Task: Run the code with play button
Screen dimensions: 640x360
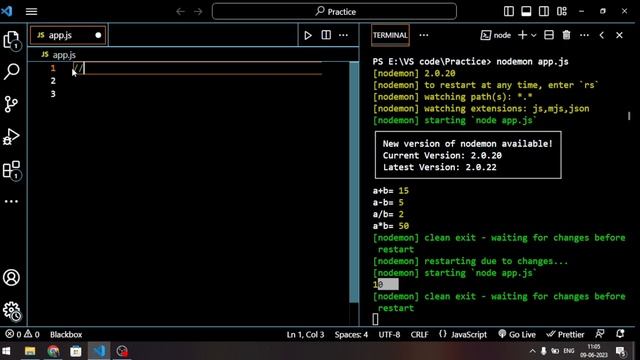Action: coord(308,35)
